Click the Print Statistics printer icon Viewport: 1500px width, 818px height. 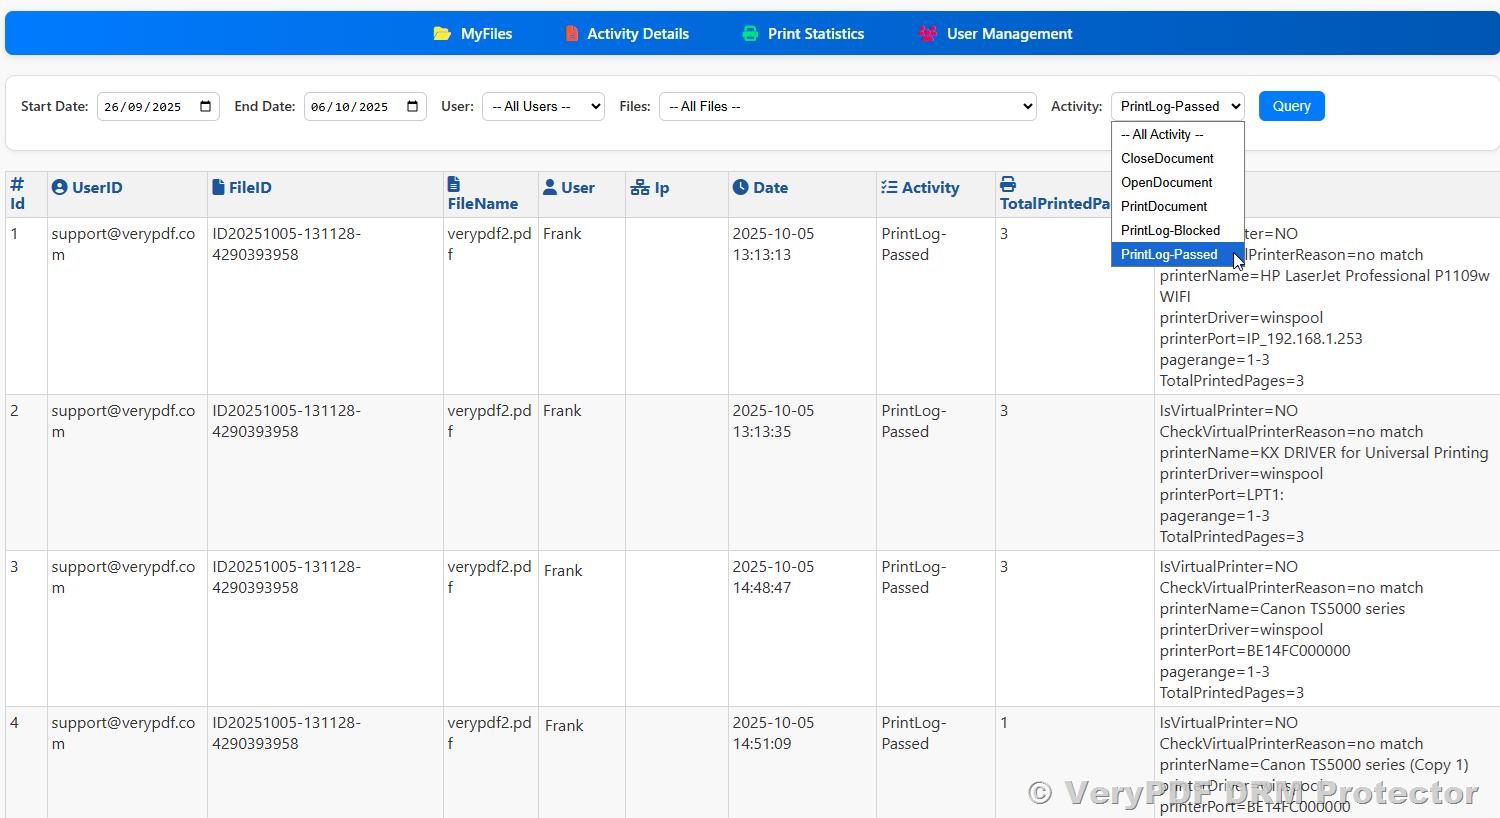750,34
